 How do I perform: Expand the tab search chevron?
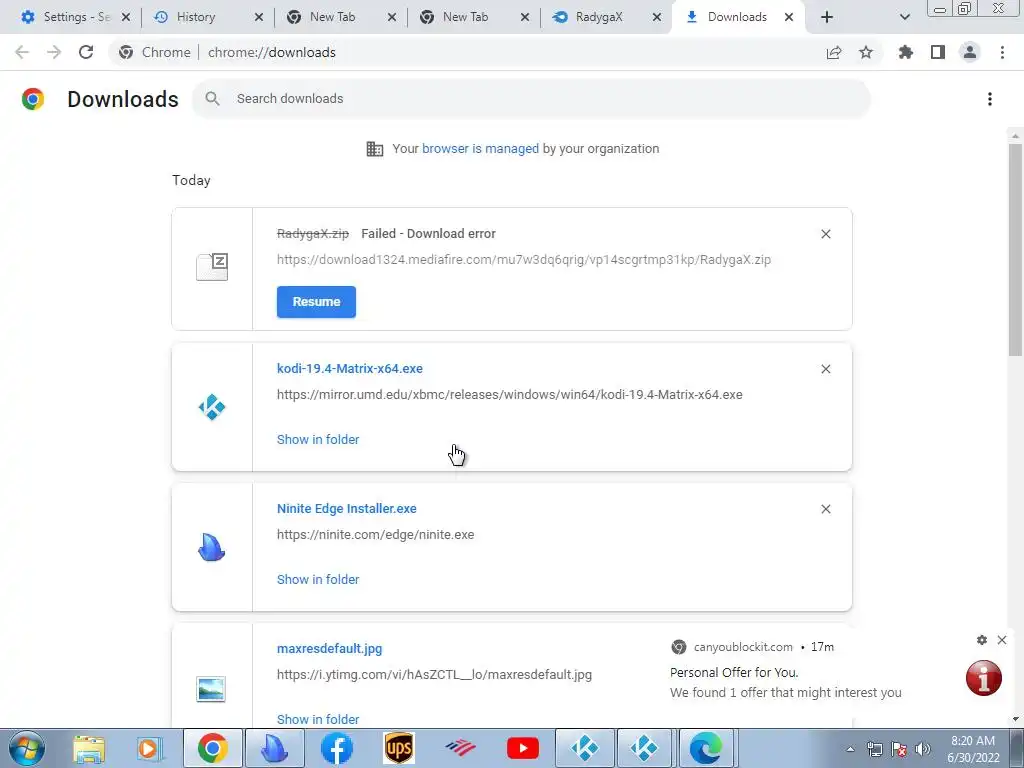click(904, 17)
